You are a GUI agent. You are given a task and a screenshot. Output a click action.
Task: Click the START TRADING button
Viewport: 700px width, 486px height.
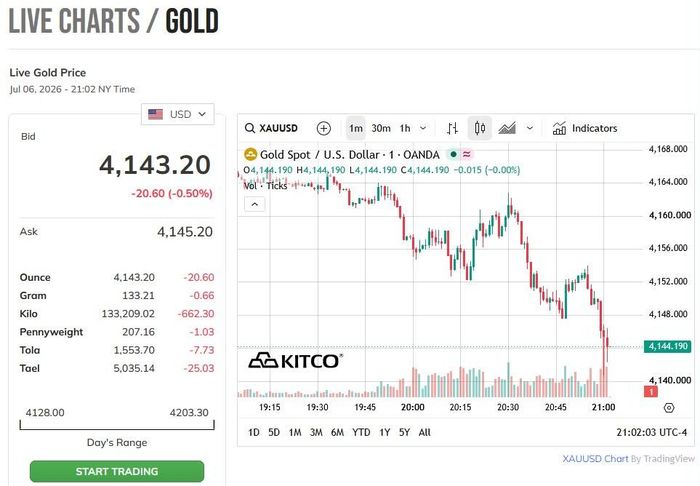(x=117, y=471)
